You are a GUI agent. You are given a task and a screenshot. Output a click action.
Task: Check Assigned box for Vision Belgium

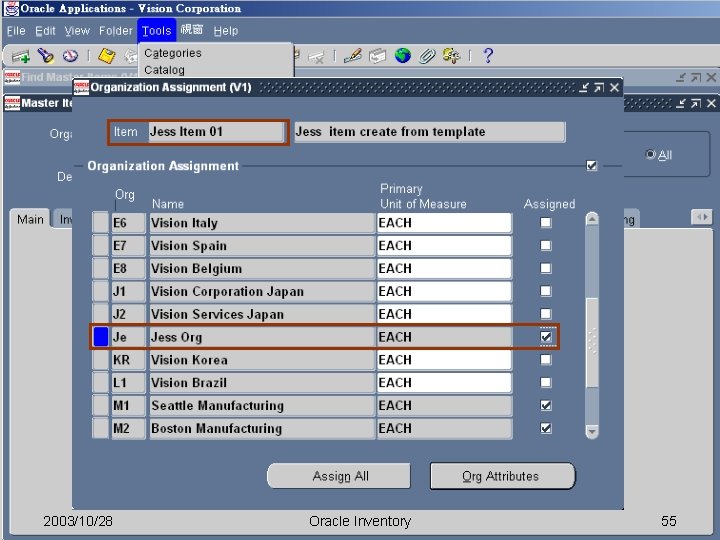click(546, 268)
